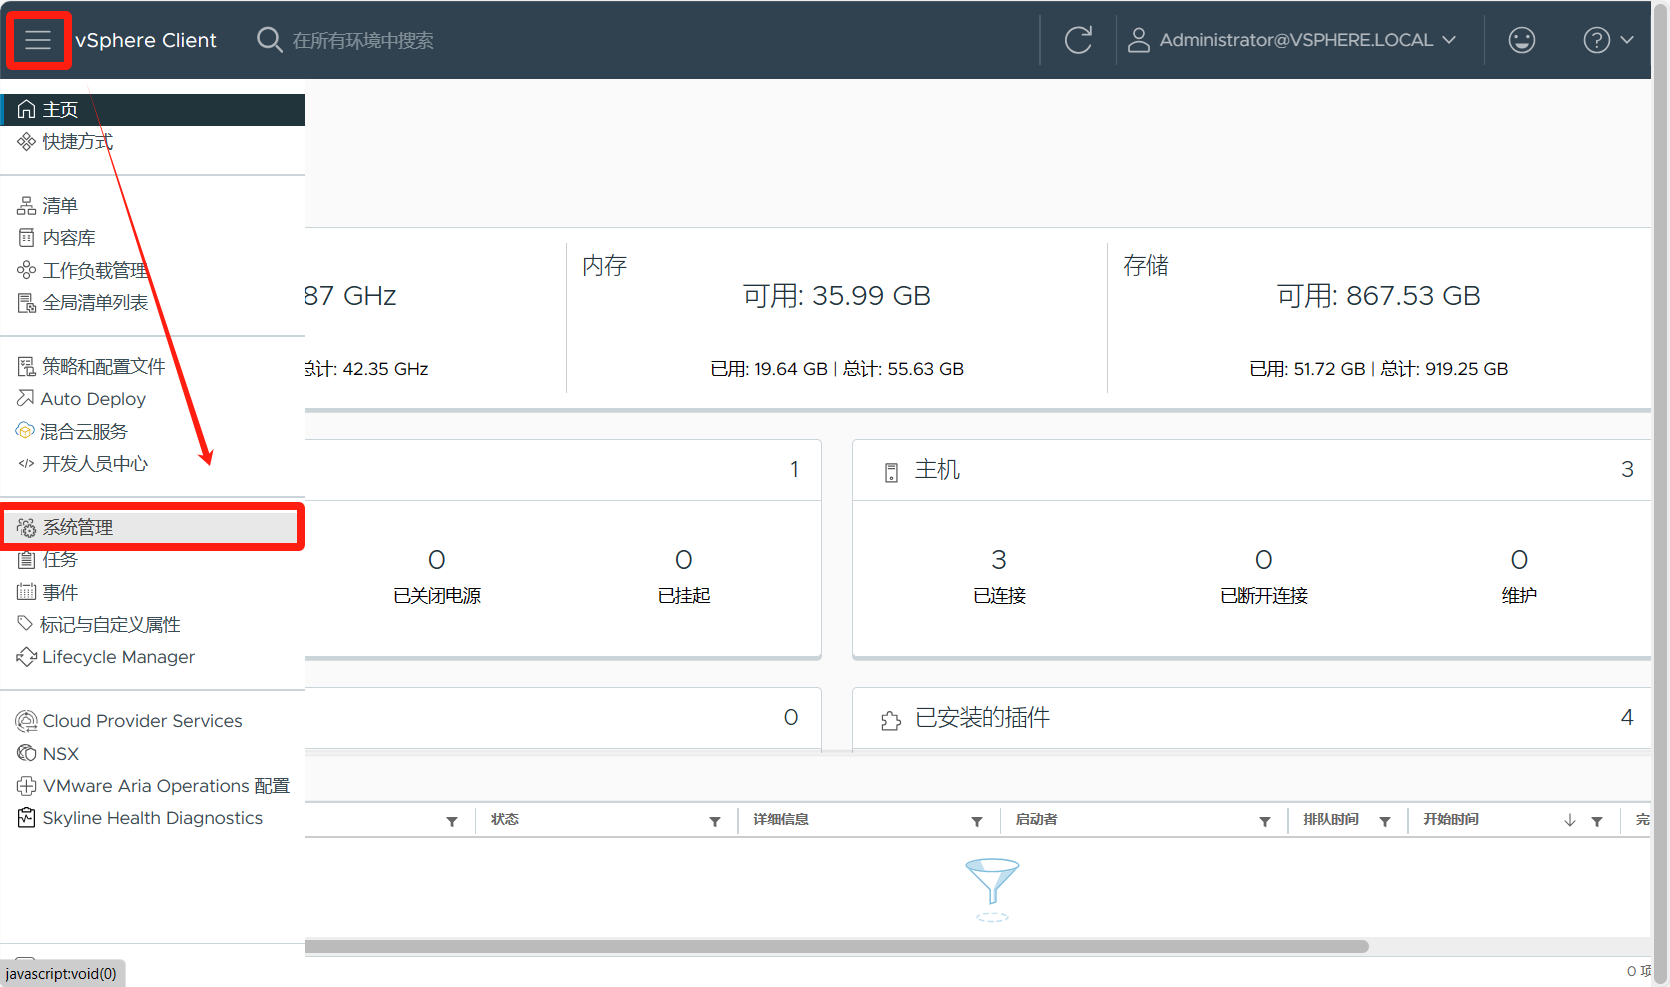
Task: Open the help question mark dropdown
Action: (1607, 40)
